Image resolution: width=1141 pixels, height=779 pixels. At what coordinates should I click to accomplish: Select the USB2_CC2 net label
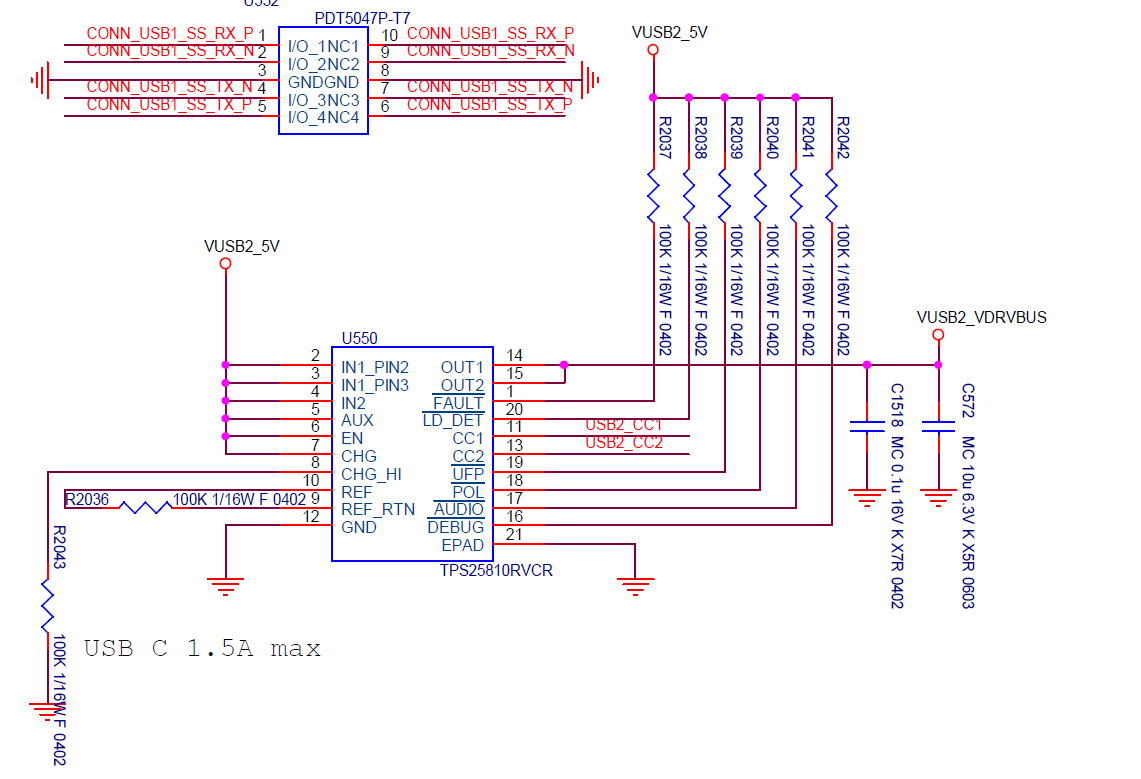click(624, 443)
